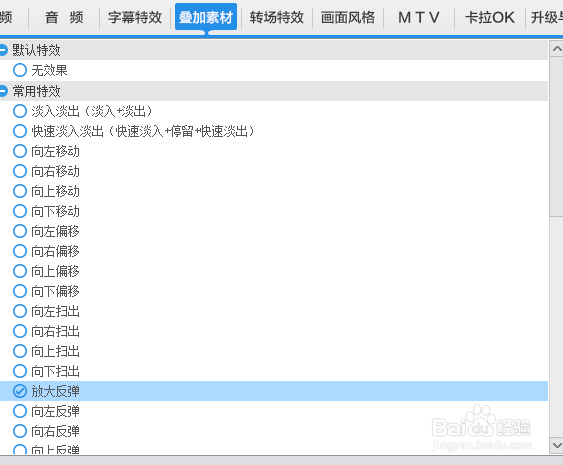
Task: Choose the 向右扫出 effect
Action: (x=20, y=331)
